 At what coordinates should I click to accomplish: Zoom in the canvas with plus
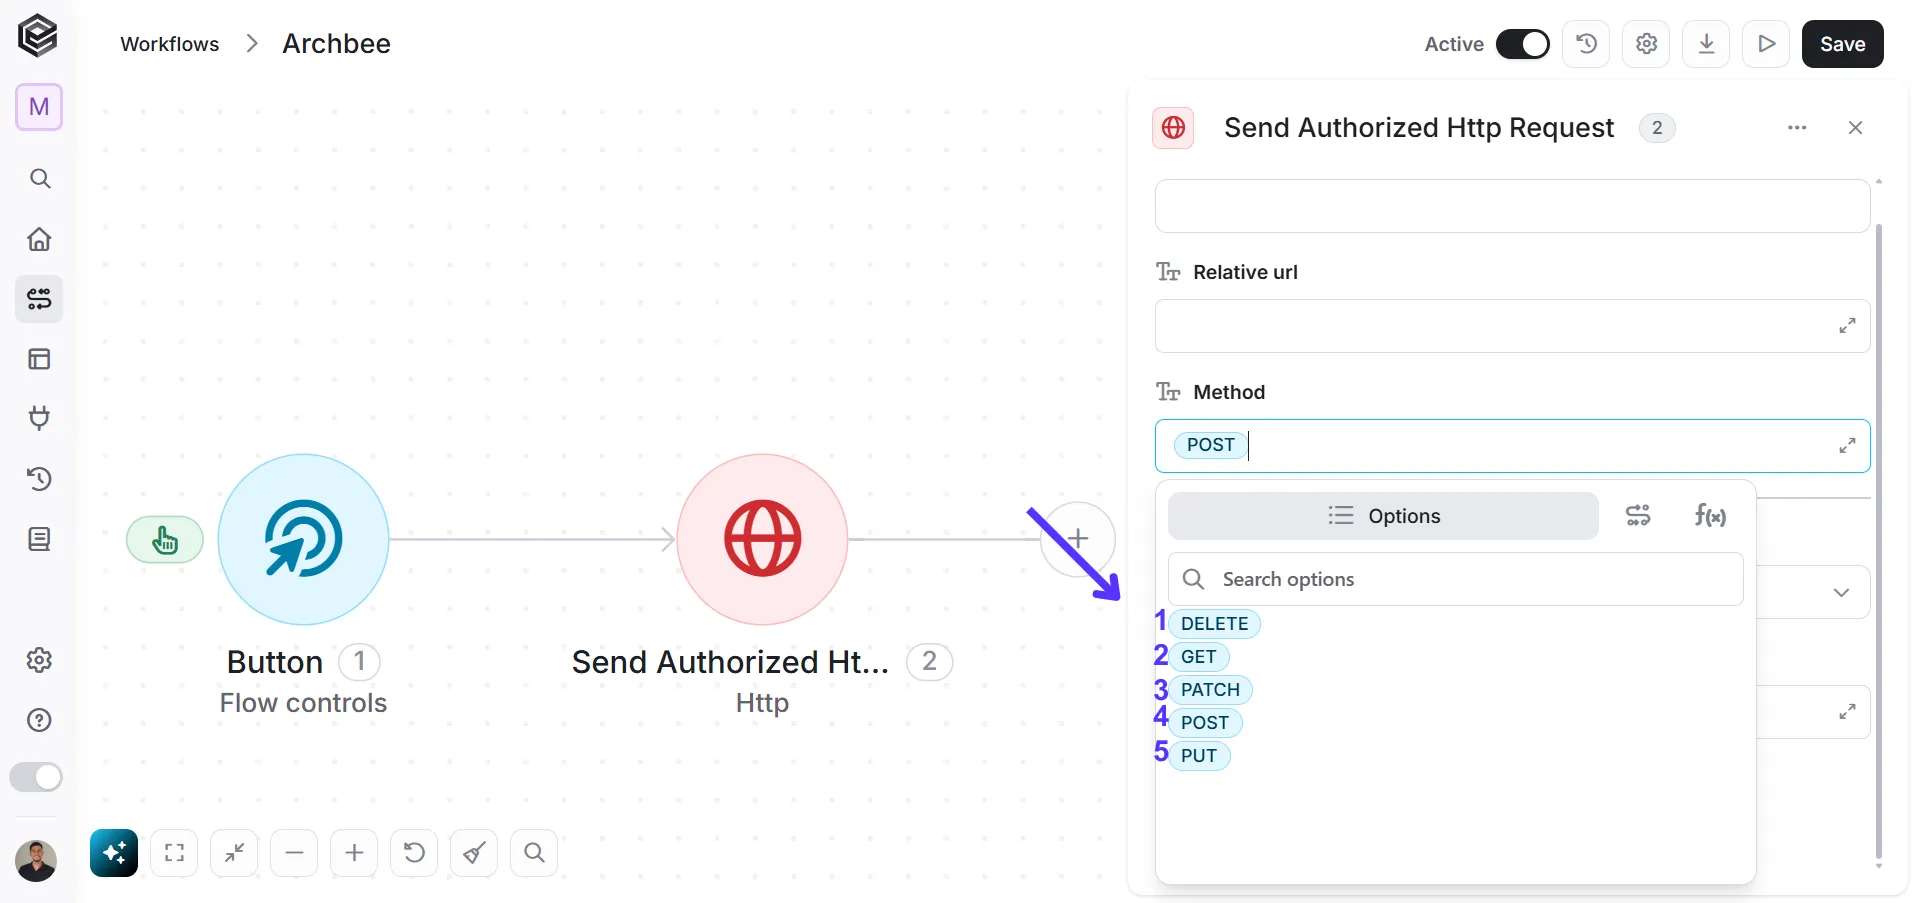(x=354, y=853)
